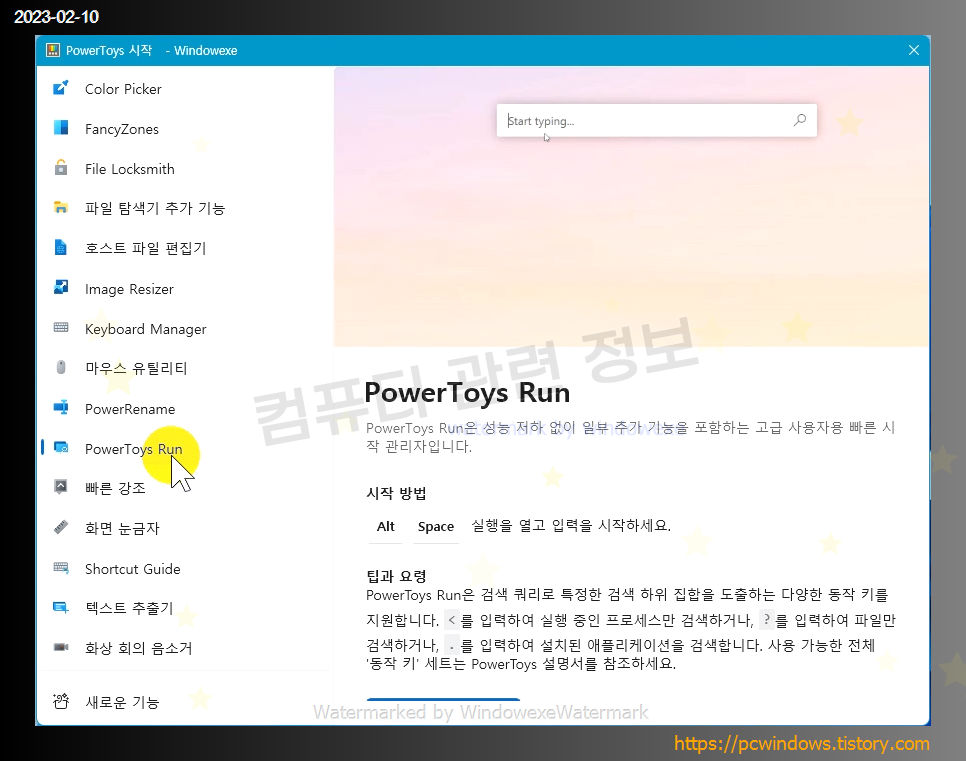Click the 텍스트 추출기 icon
This screenshot has width=966, height=761.
tap(60, 608)
